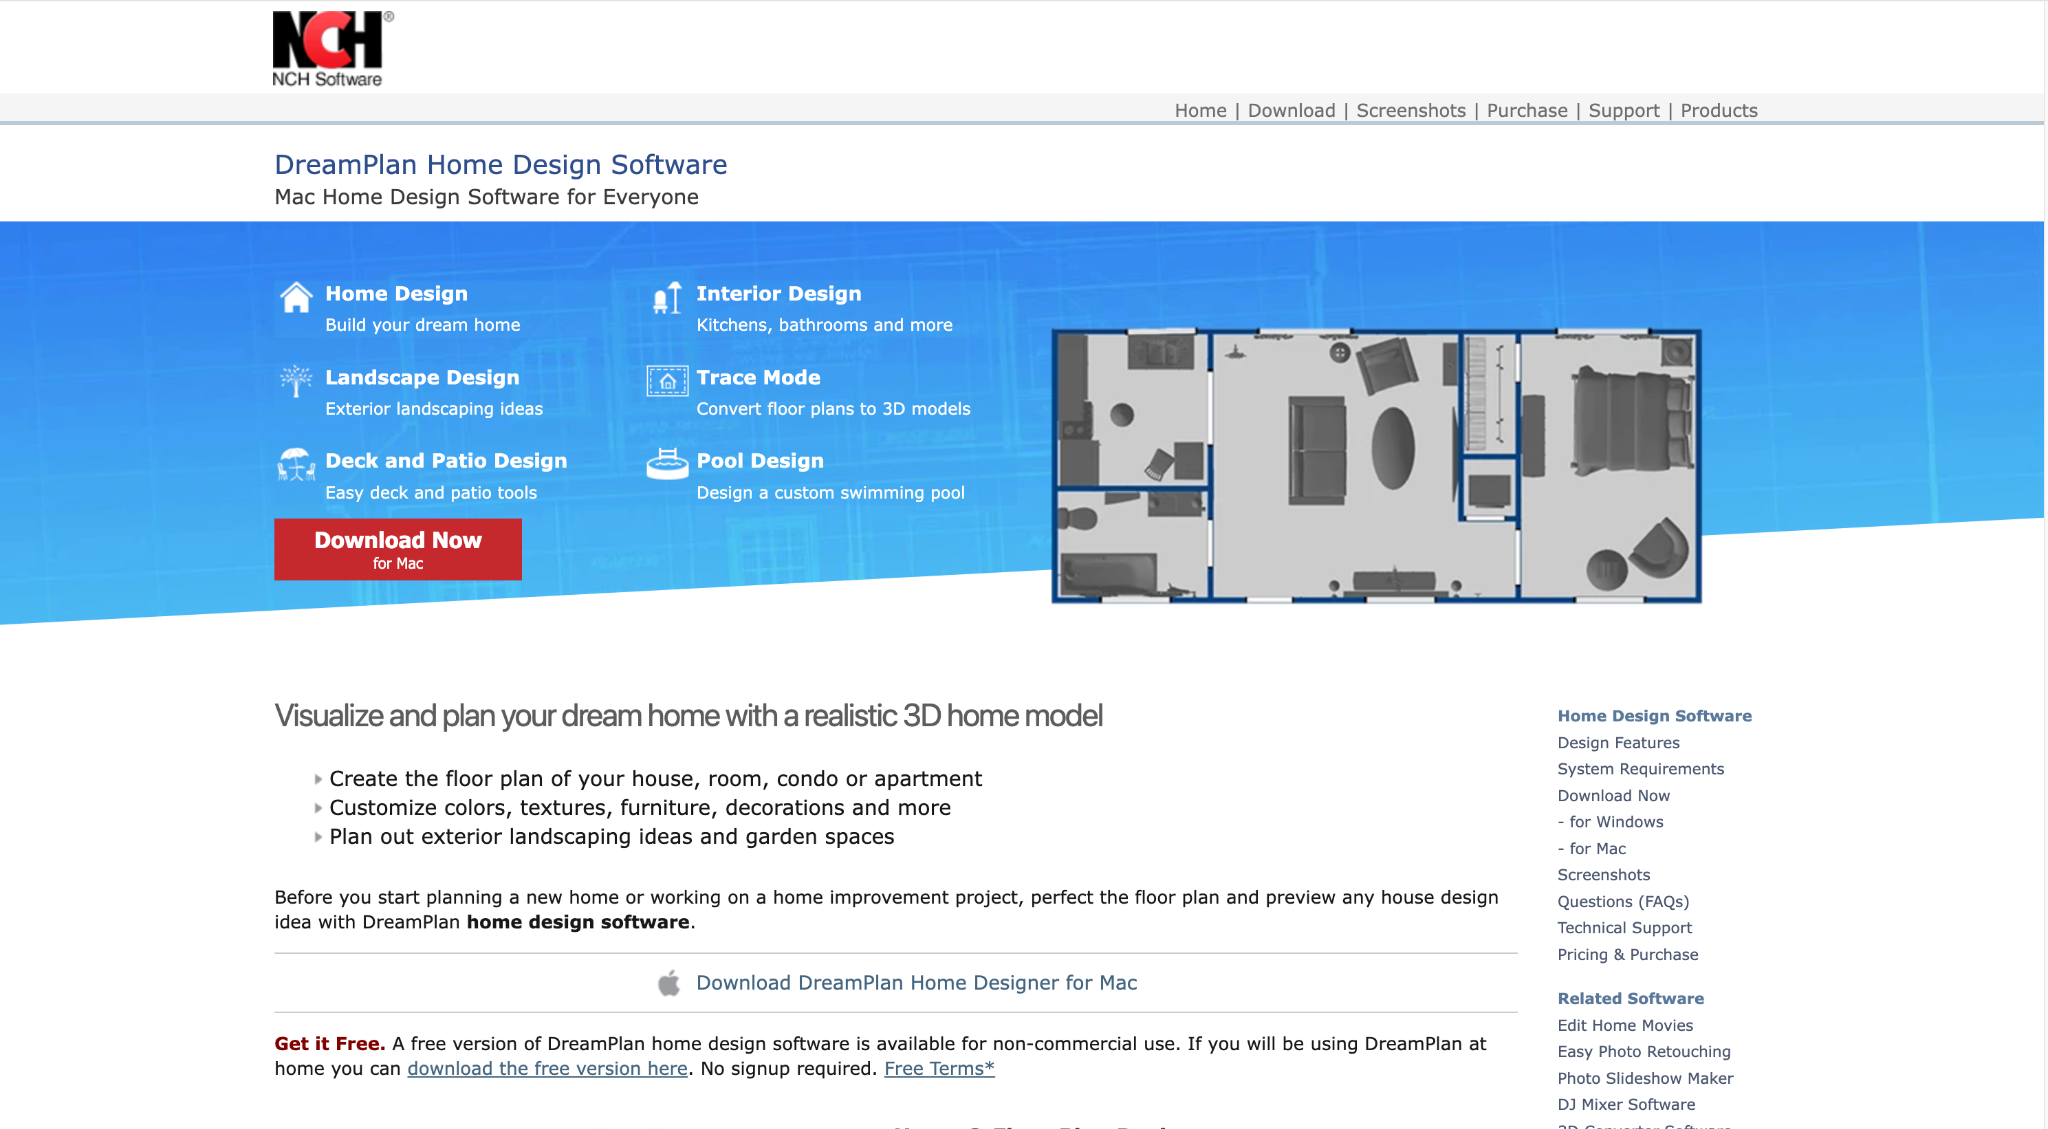The width and height of the screenshot is (2048, 1129).
Task: Click the Landscape Design tree icon
Action: tap(296, 381)
